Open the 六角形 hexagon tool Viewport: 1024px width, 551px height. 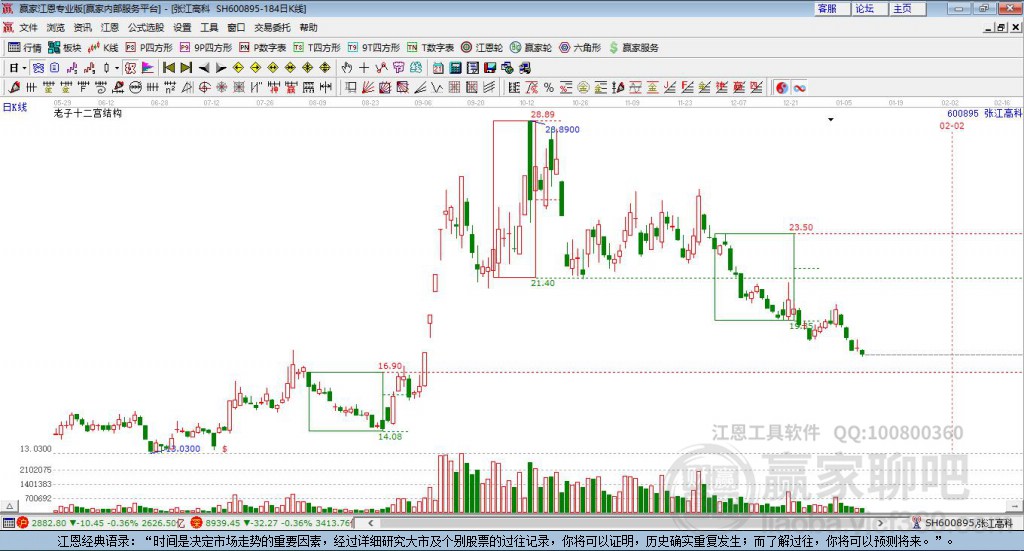tap(580, 48)
